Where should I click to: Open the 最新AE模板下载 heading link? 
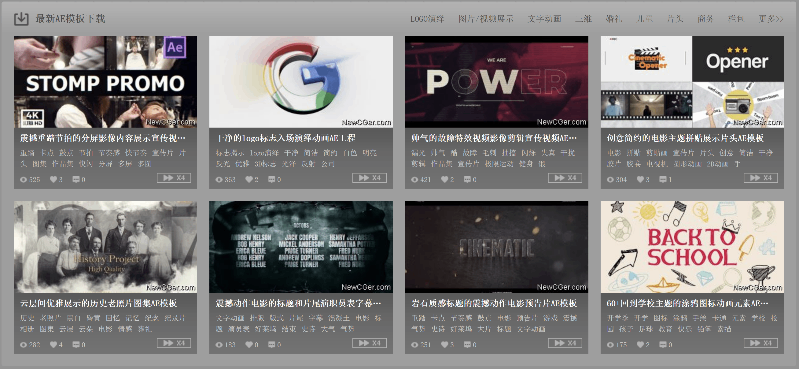click(70, 19)
